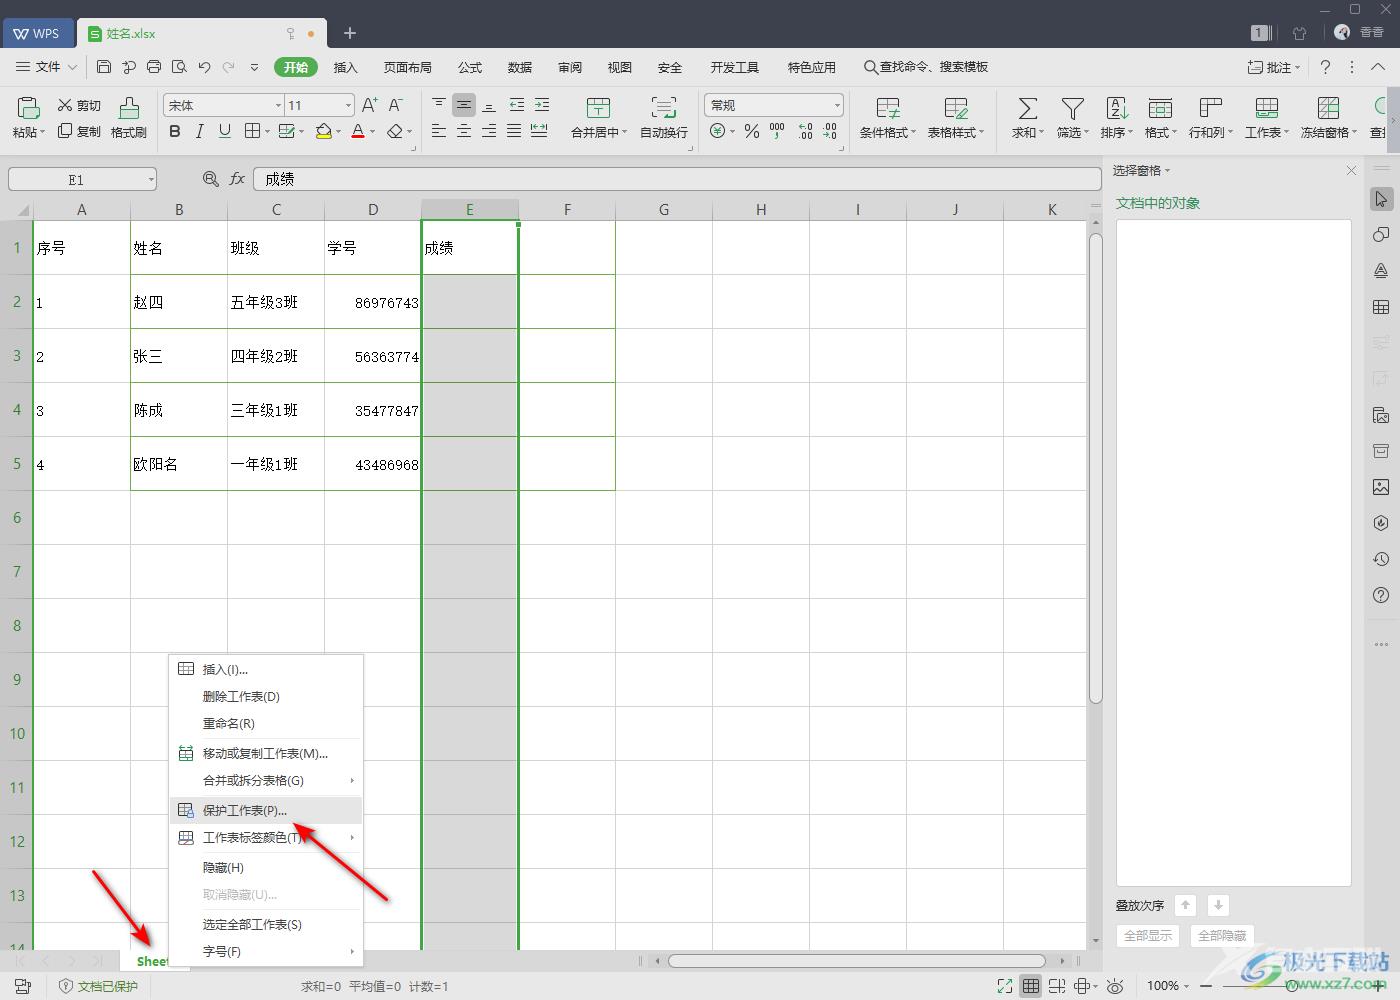This screenshot has height=1000, width=1400.
Task: Click the 全部显示 button
Action: (1148, 936)
